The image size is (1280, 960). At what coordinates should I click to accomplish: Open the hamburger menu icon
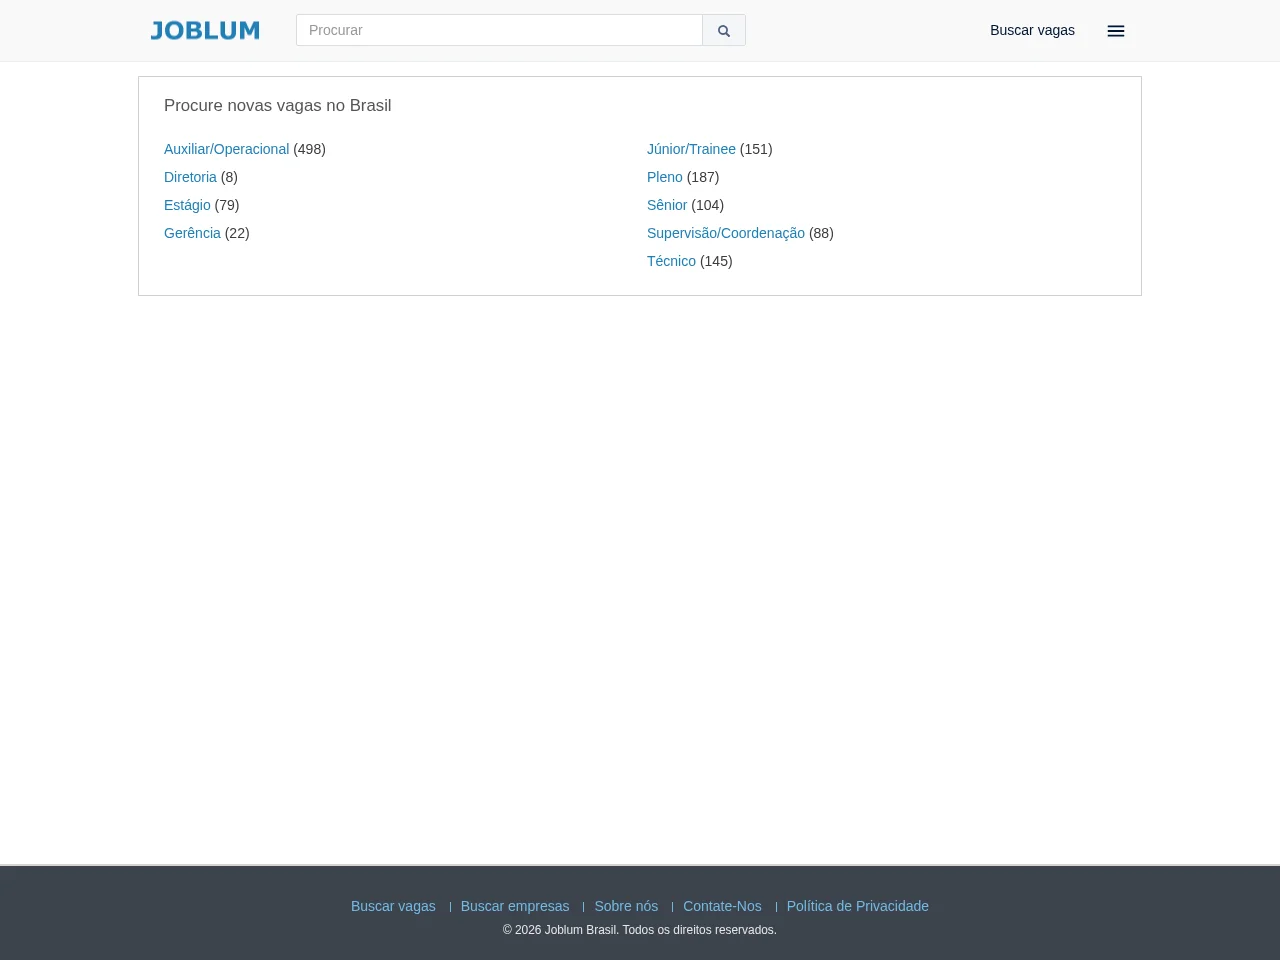tap(1116, 31)
